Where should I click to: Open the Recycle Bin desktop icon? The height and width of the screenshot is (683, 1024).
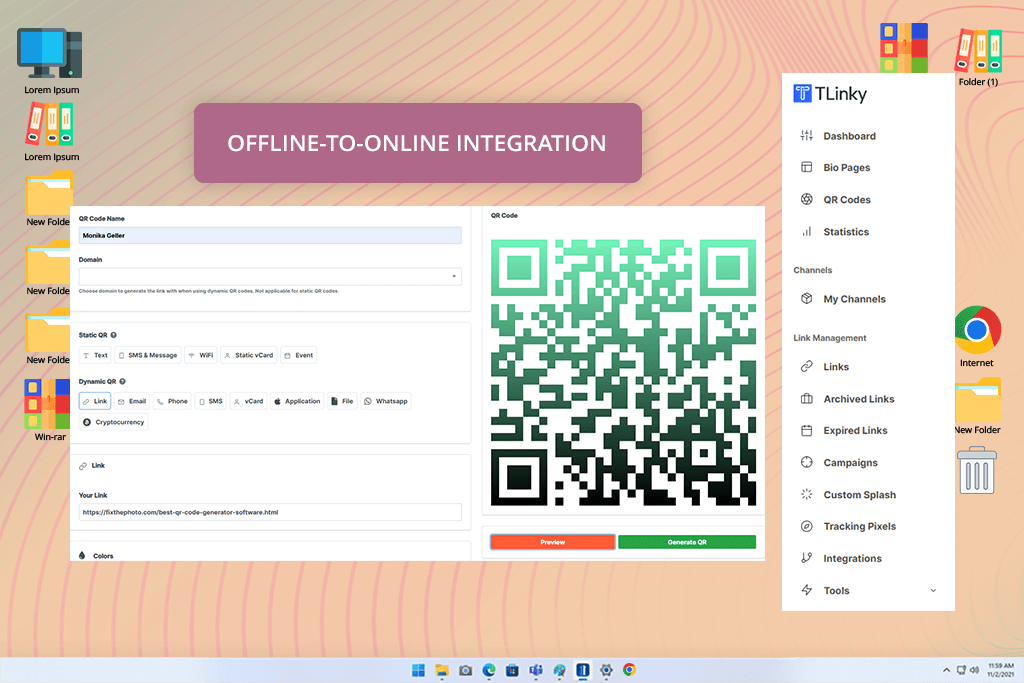tap(977, 470)
